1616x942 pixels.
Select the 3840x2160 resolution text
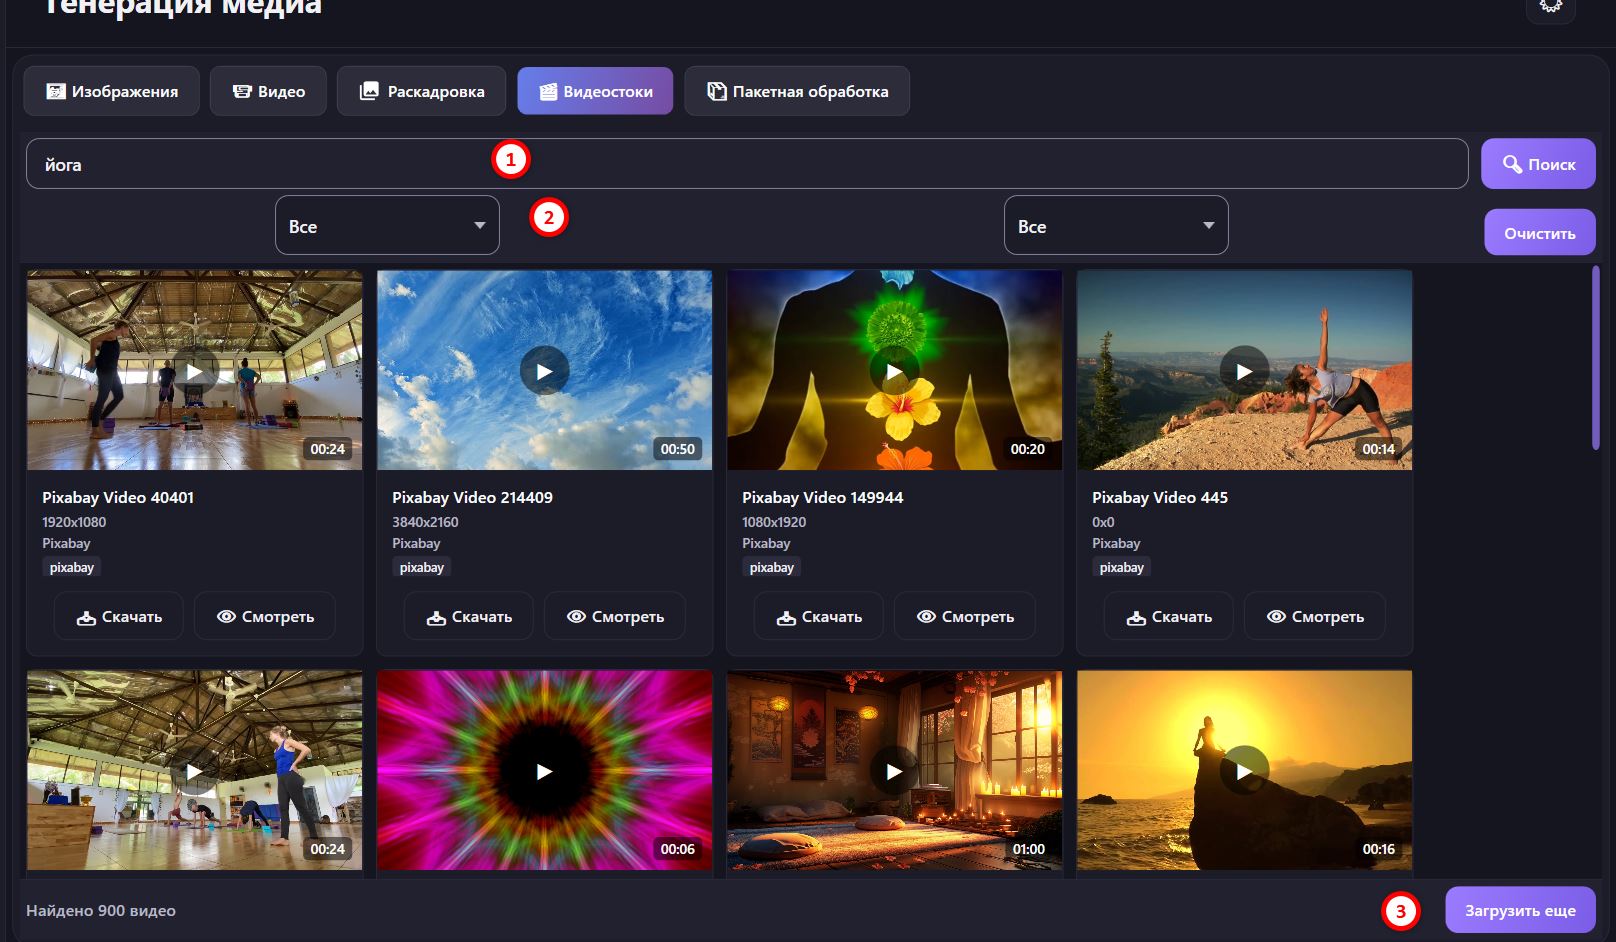click(x=425, y=522)
